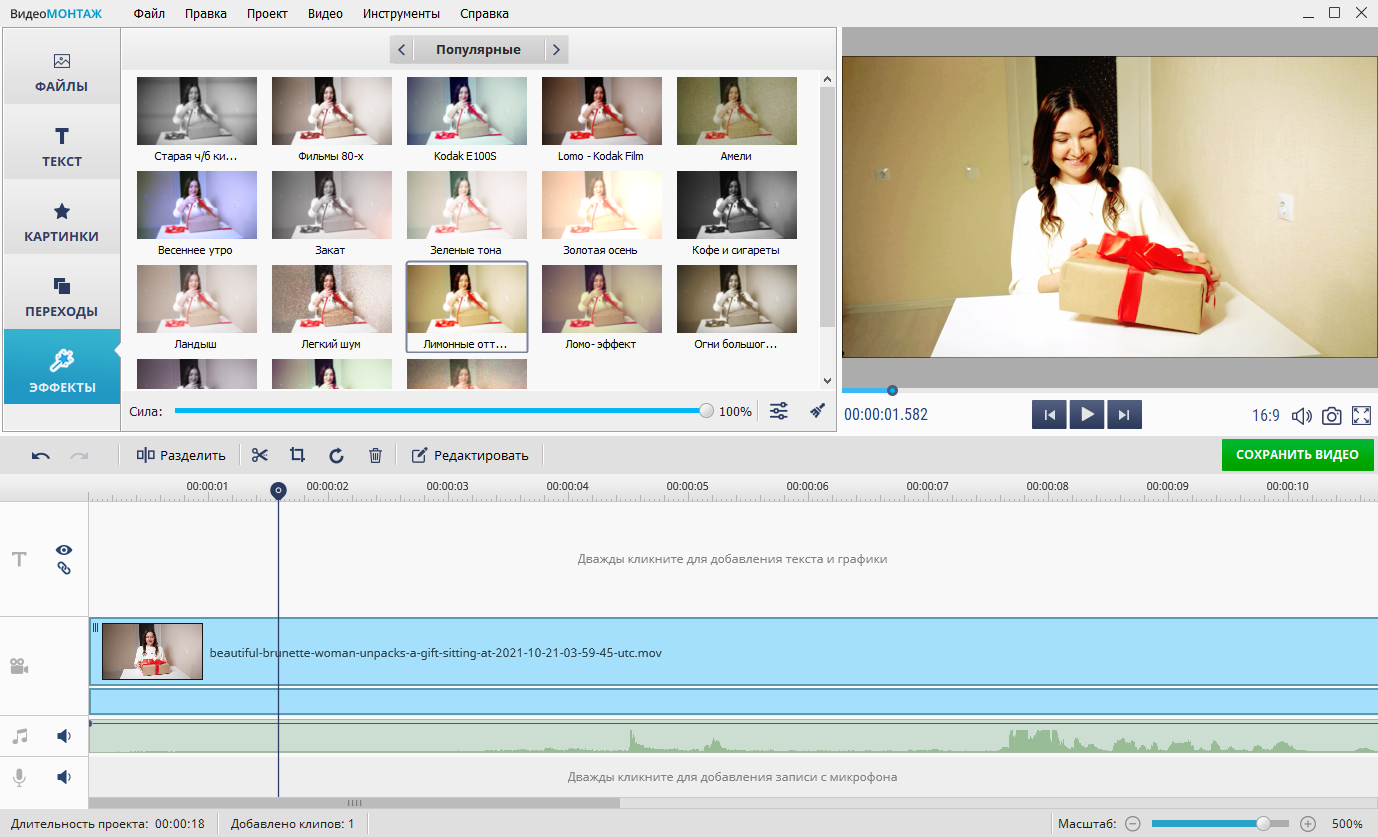Mute the music track speaker
The width and height of the screenshot is (1378, 837).
tap(64, 736)
